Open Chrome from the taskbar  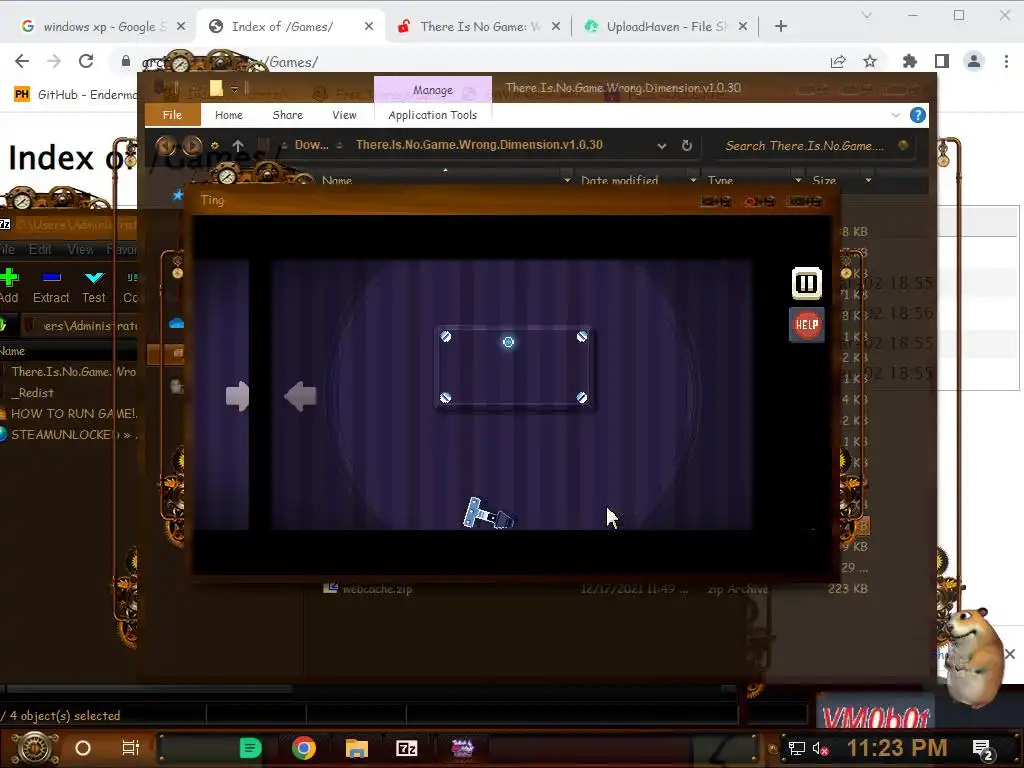[304, 748]
